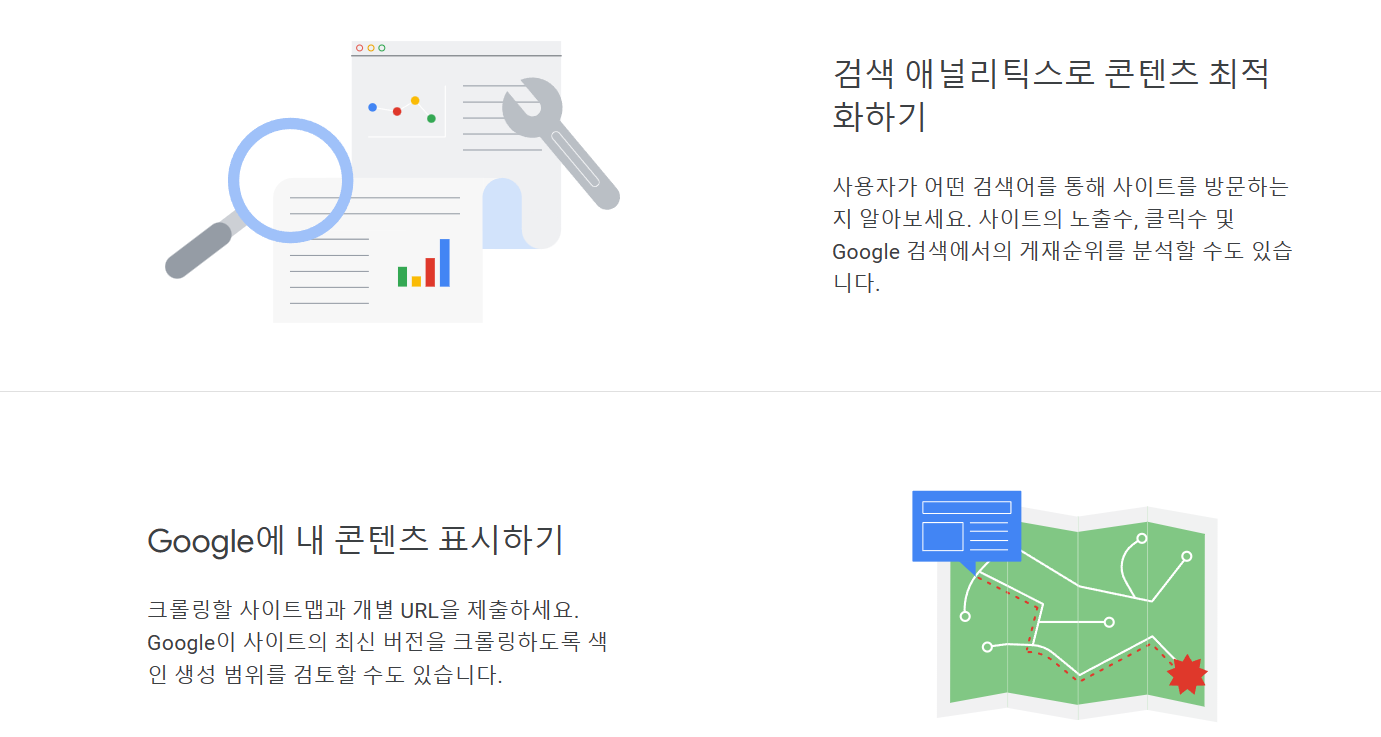Click the red starburst marker on map
This screenshot has height=737, width=1381.
click(x=1187, y=675)
